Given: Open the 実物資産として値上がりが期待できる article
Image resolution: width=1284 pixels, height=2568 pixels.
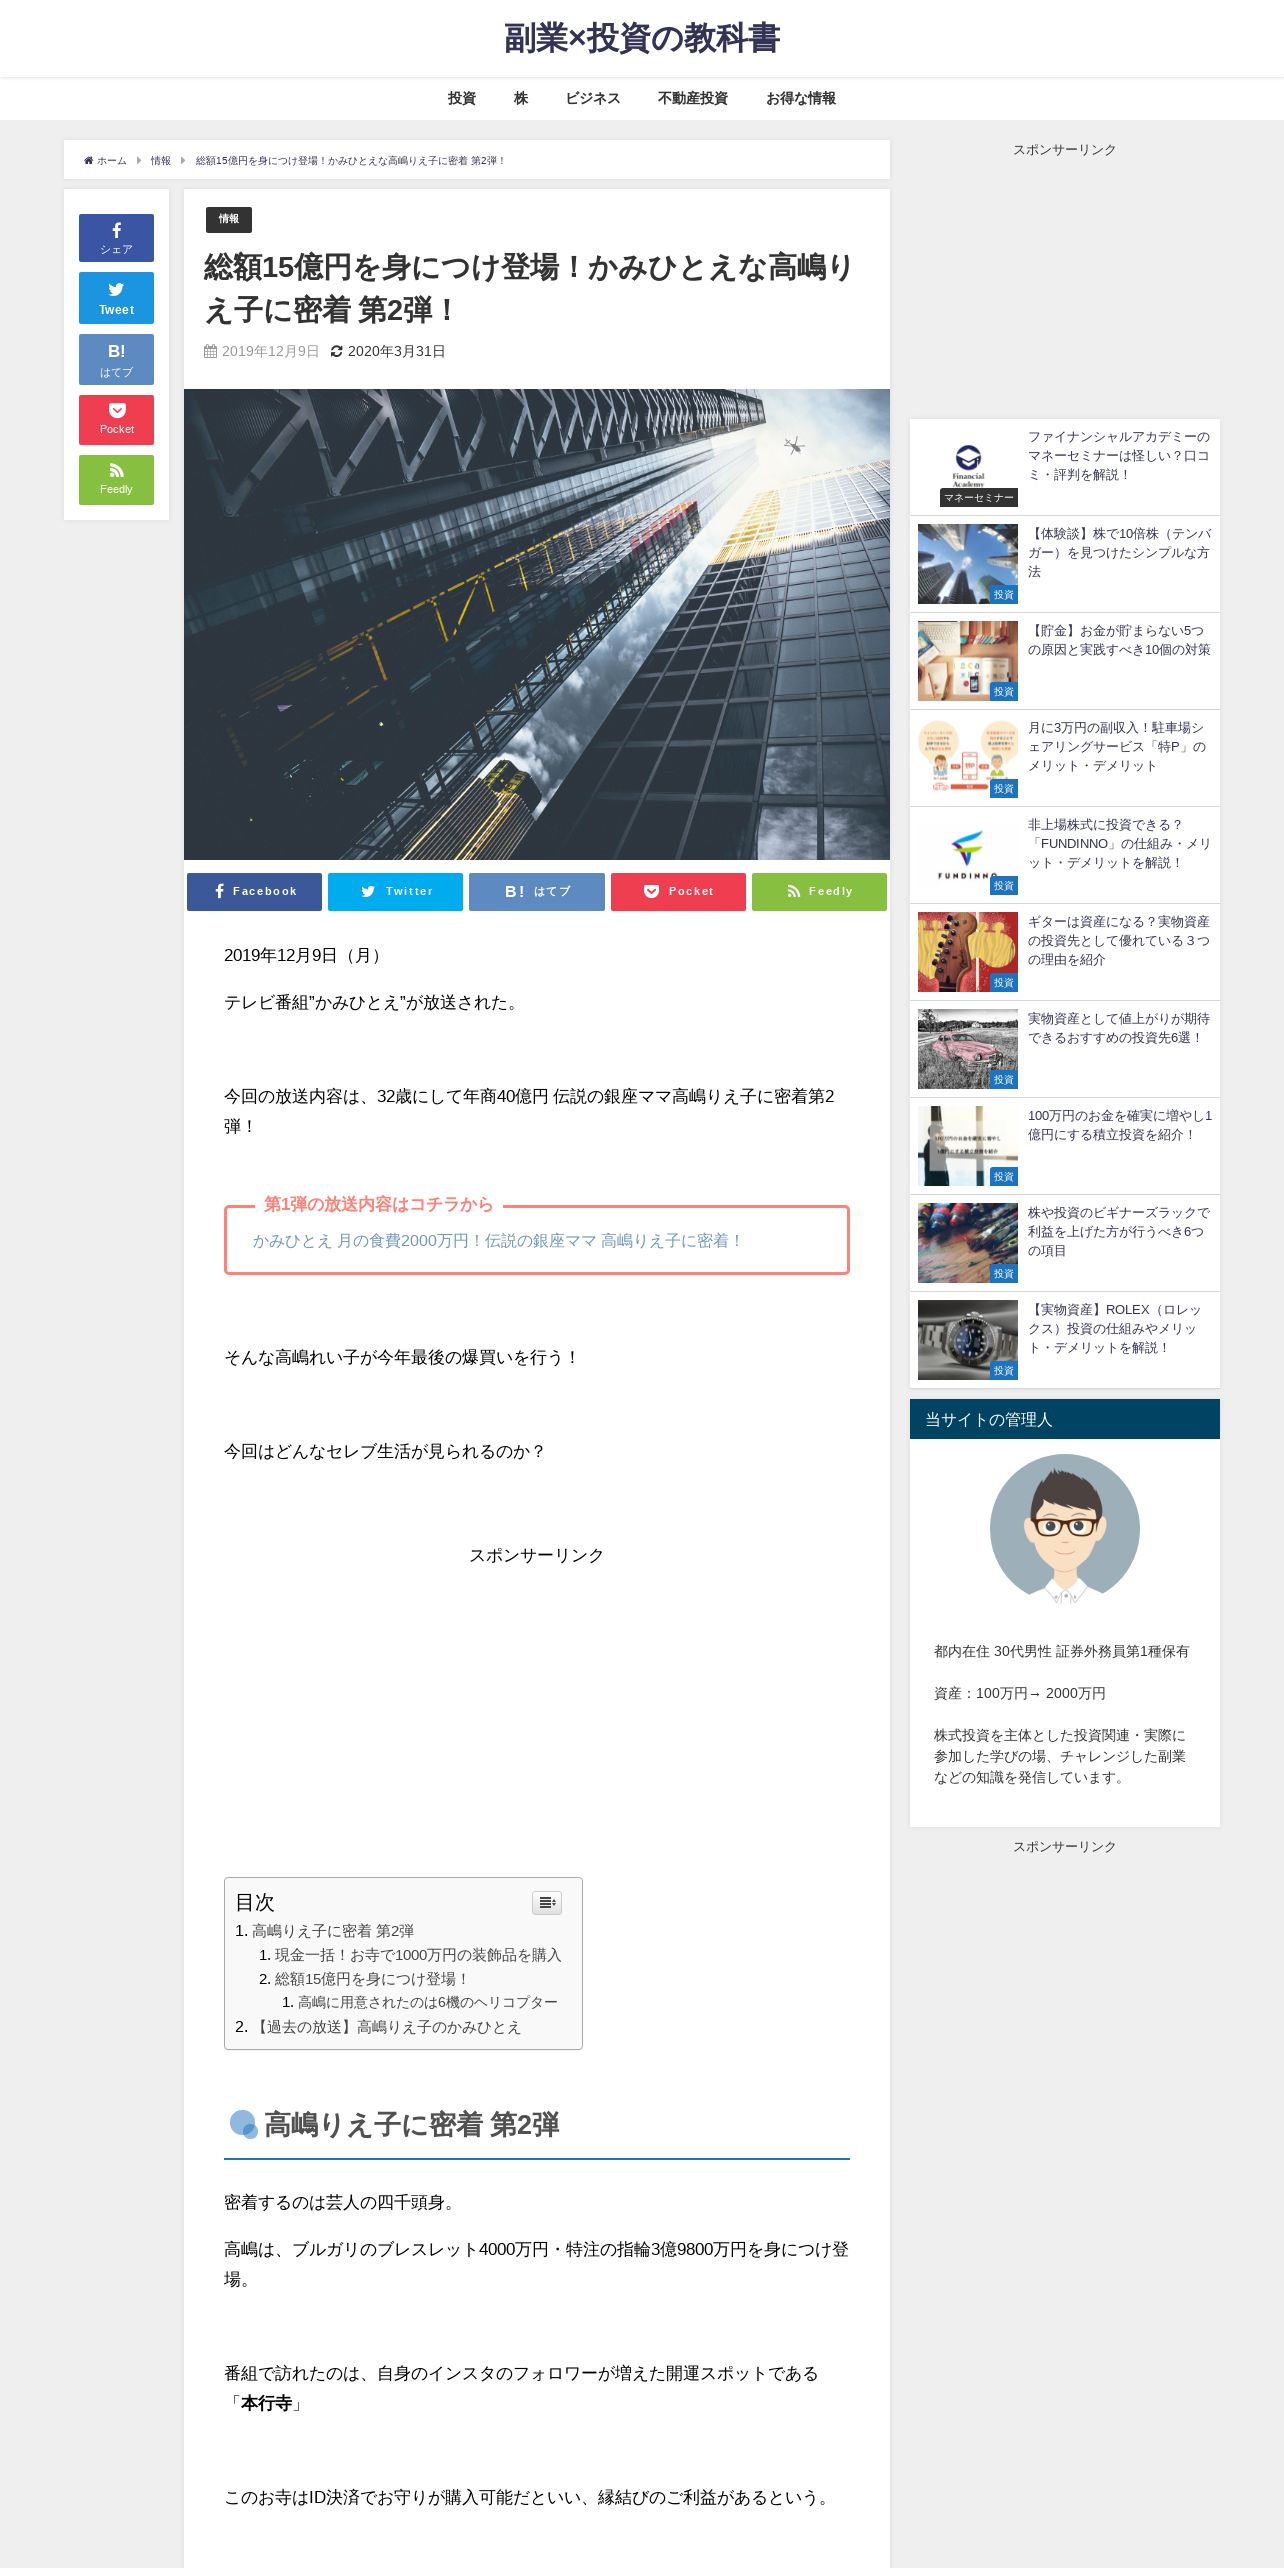Looking at the screenshot, I should pyautogui.click(x=1119, y=1028).
